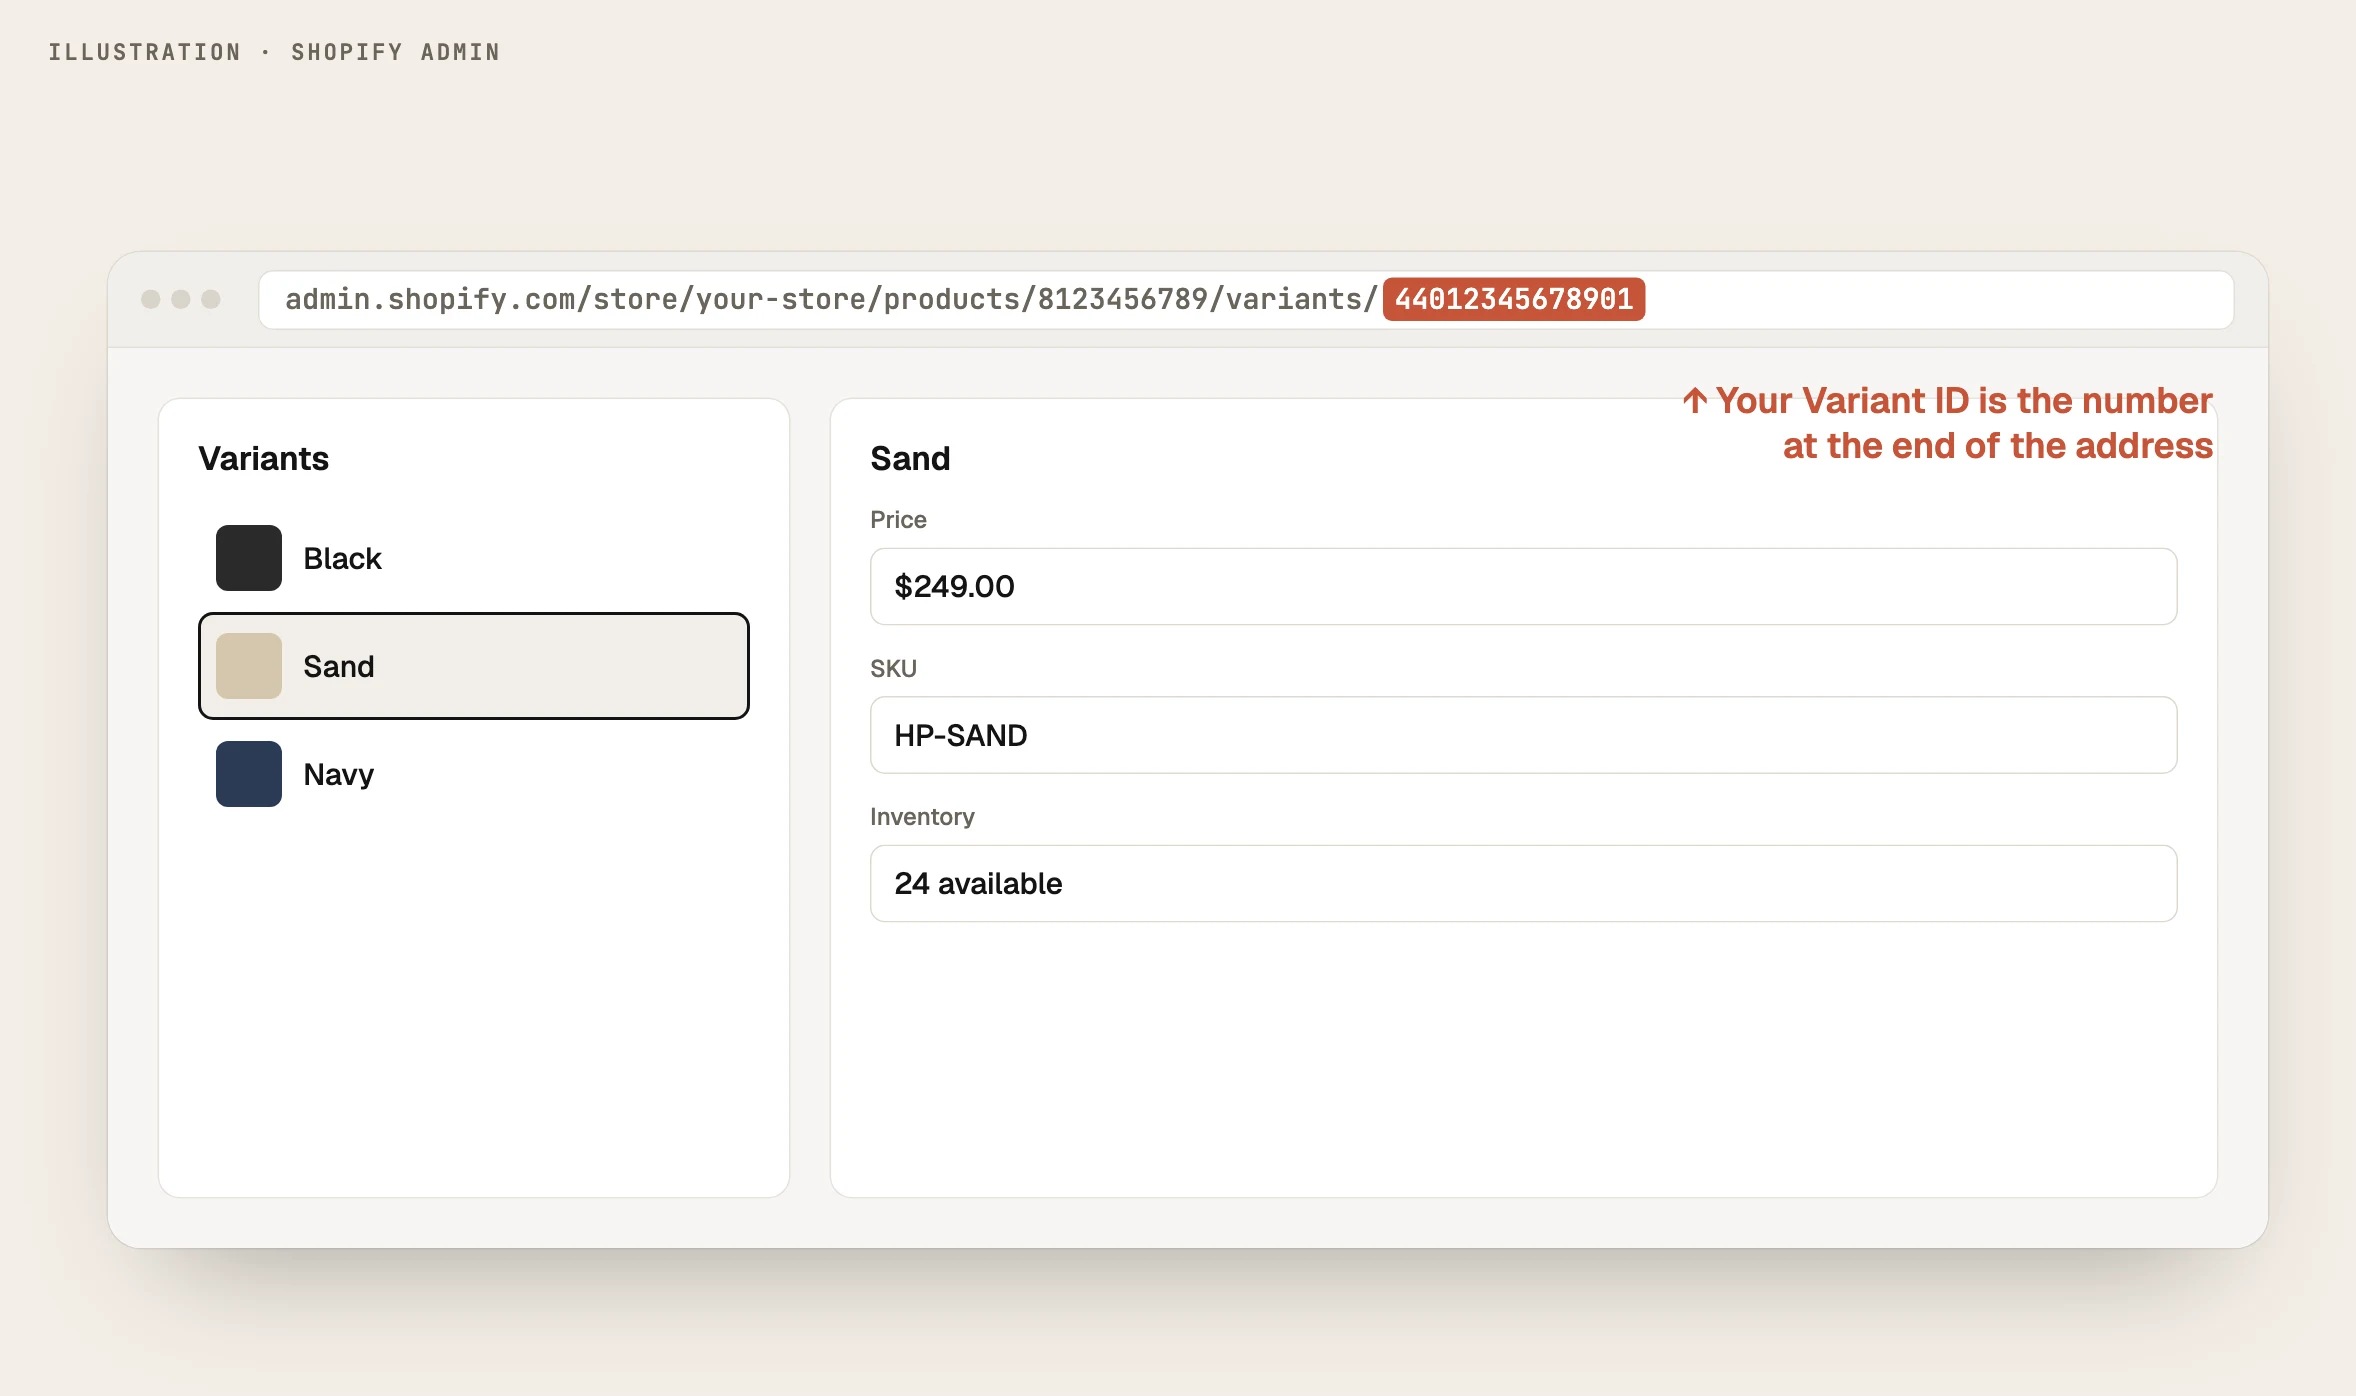Click the black color swatch
The width and height of the screenshot is (2356, 1396).
coord(249,558)
